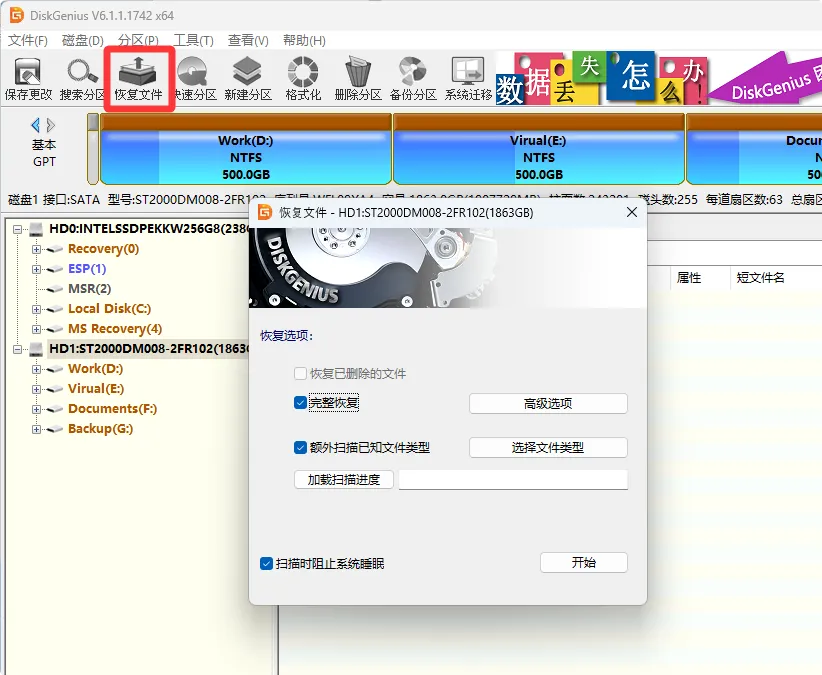Click the HD1 disk drive icon in tree

[x=36, y=349]
